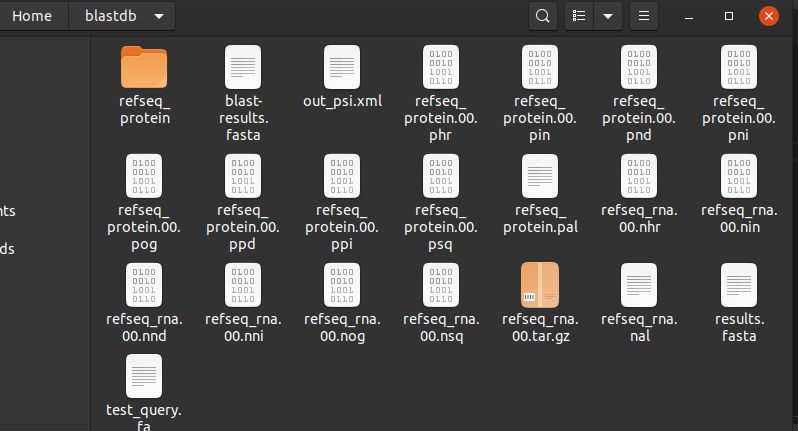798x431 pixels.
Task: Select the refseq_protein.00.phr binary file icon
Action: tap(441, 67)
